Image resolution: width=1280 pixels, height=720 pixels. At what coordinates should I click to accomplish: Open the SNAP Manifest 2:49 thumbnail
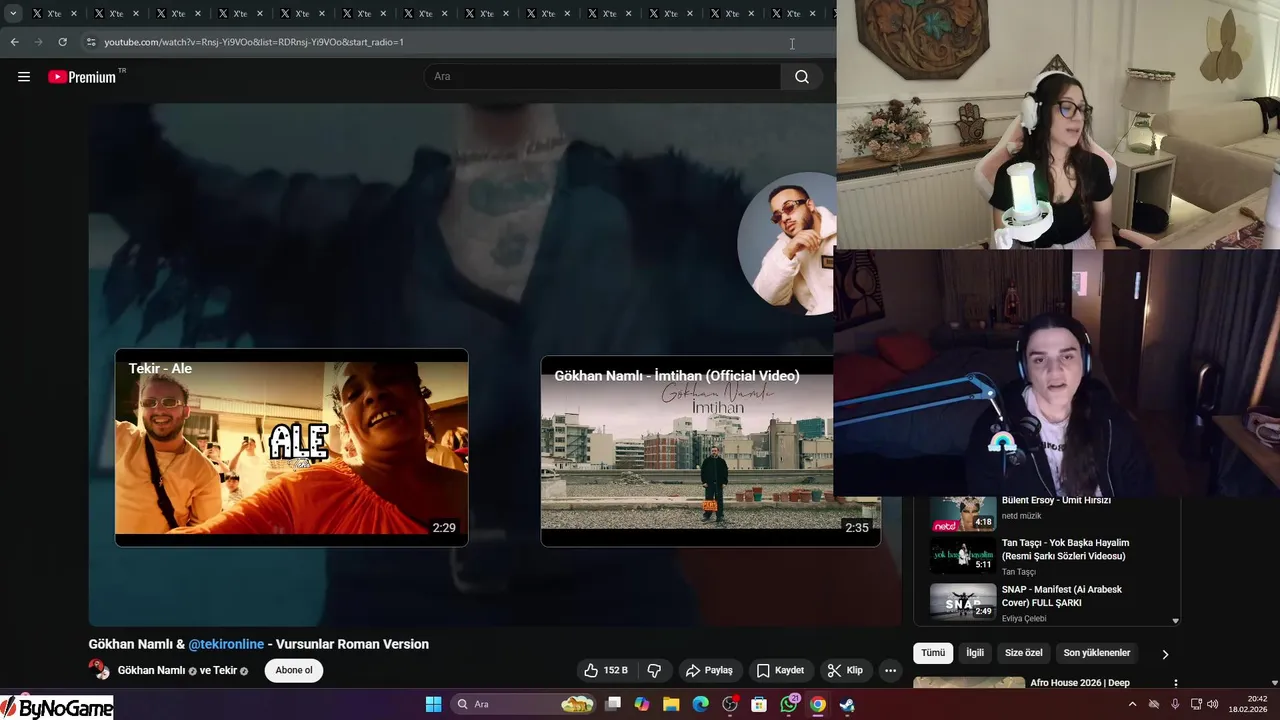[x=963, y=601]
